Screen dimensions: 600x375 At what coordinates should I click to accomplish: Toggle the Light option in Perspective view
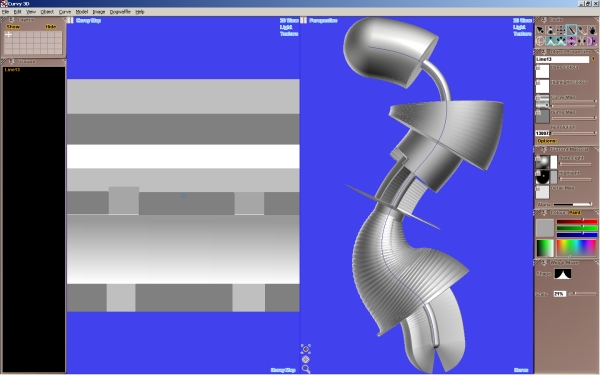coord(519,27)
